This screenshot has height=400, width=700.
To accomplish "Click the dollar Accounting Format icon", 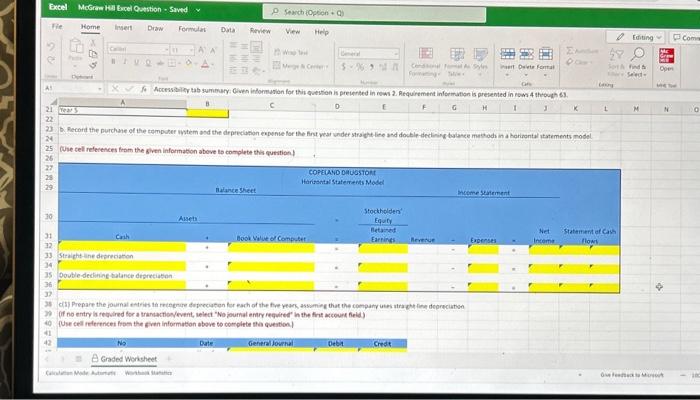I will pyautogui.click(x=343, y=66).
